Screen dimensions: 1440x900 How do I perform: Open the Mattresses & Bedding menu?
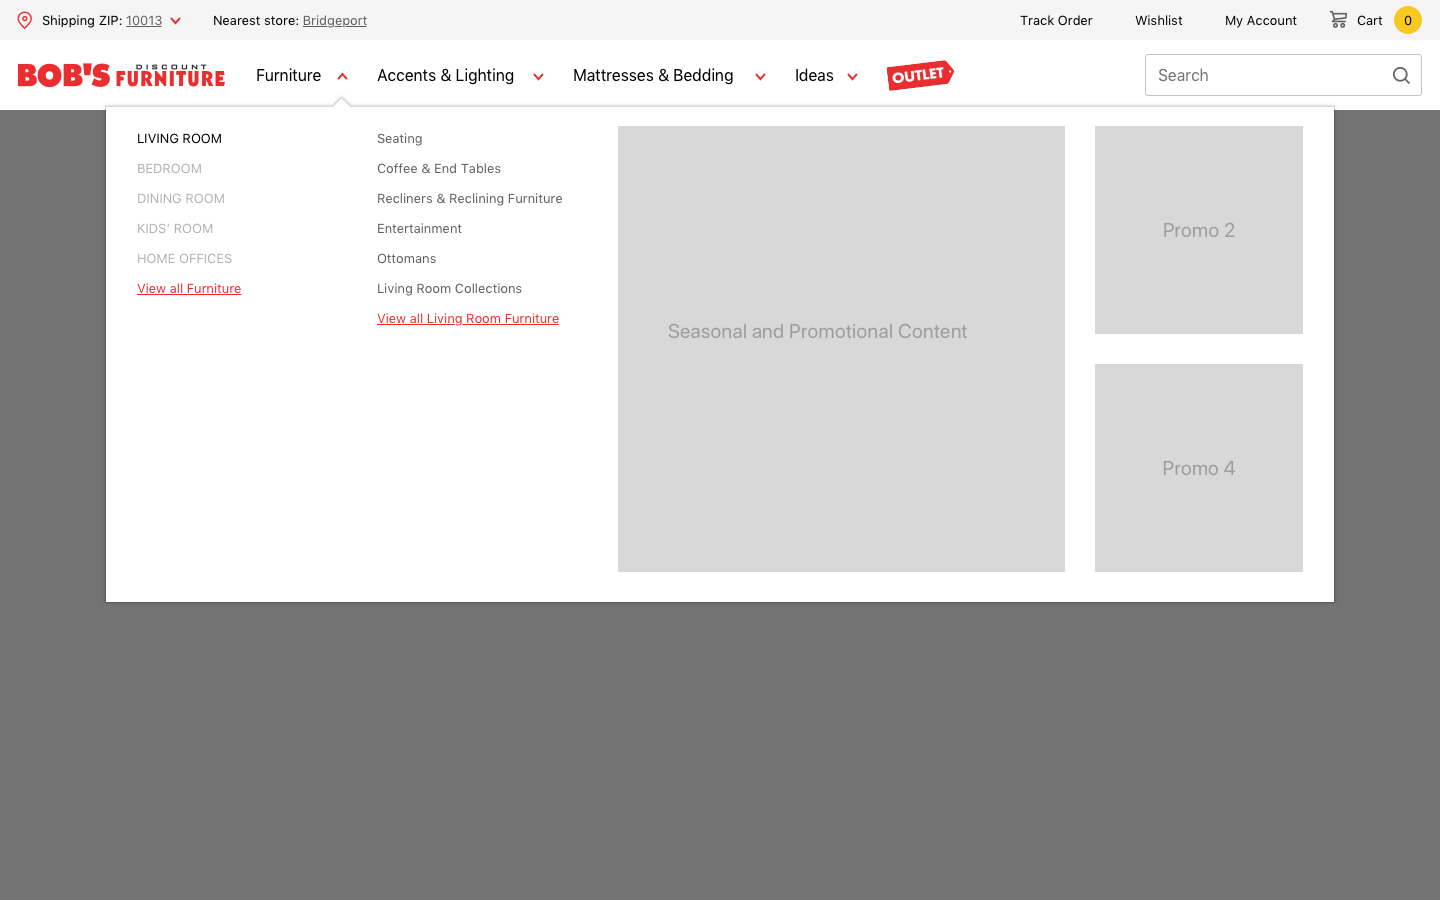pyautogui.click(x=653, y=75)
